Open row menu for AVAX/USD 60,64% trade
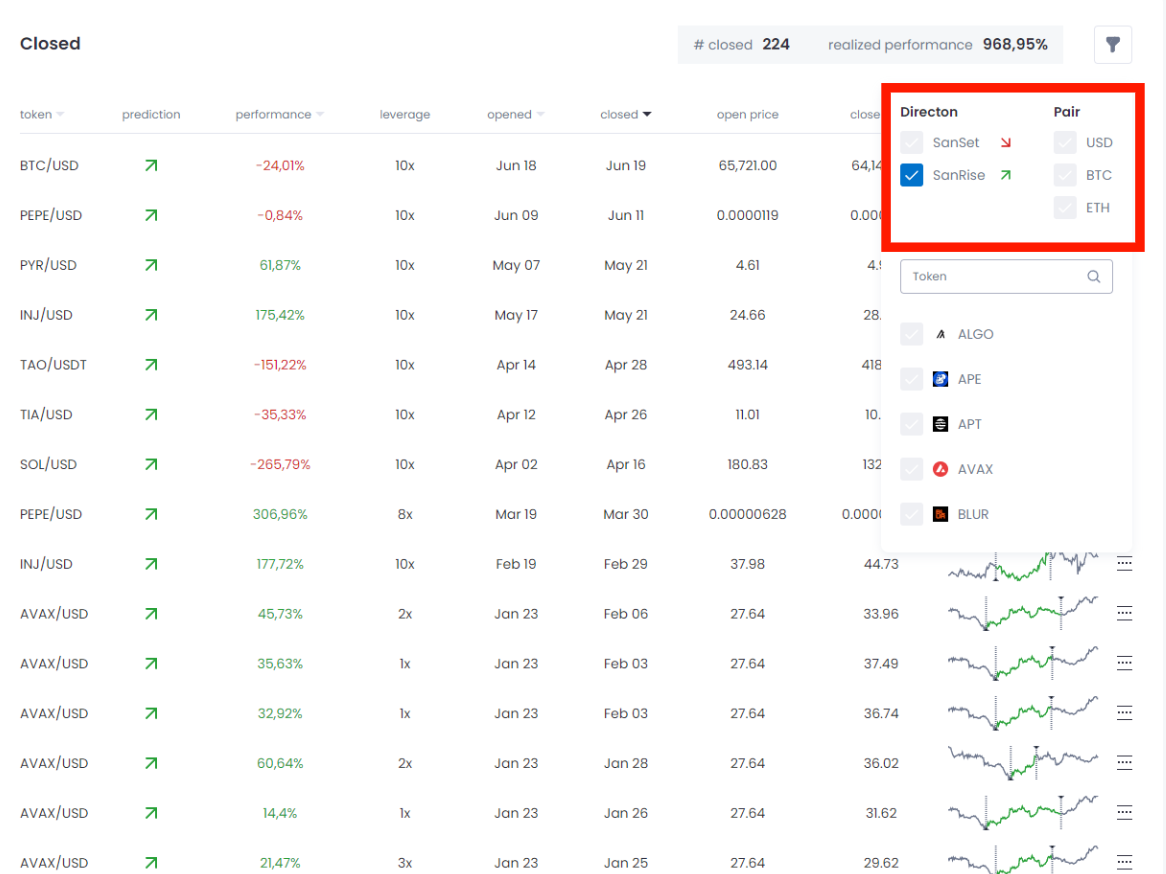1166x874 pixels. (1124, 762)
